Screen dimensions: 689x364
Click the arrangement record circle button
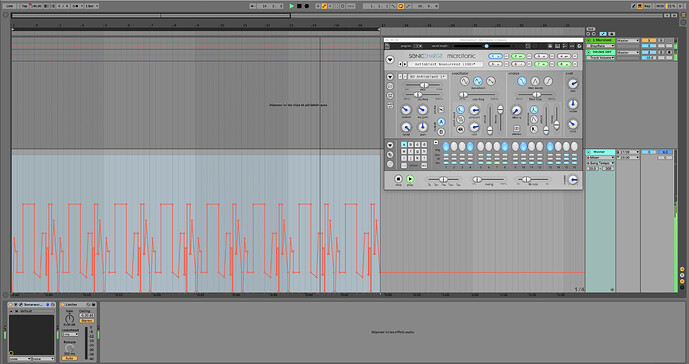coord(307,6)
